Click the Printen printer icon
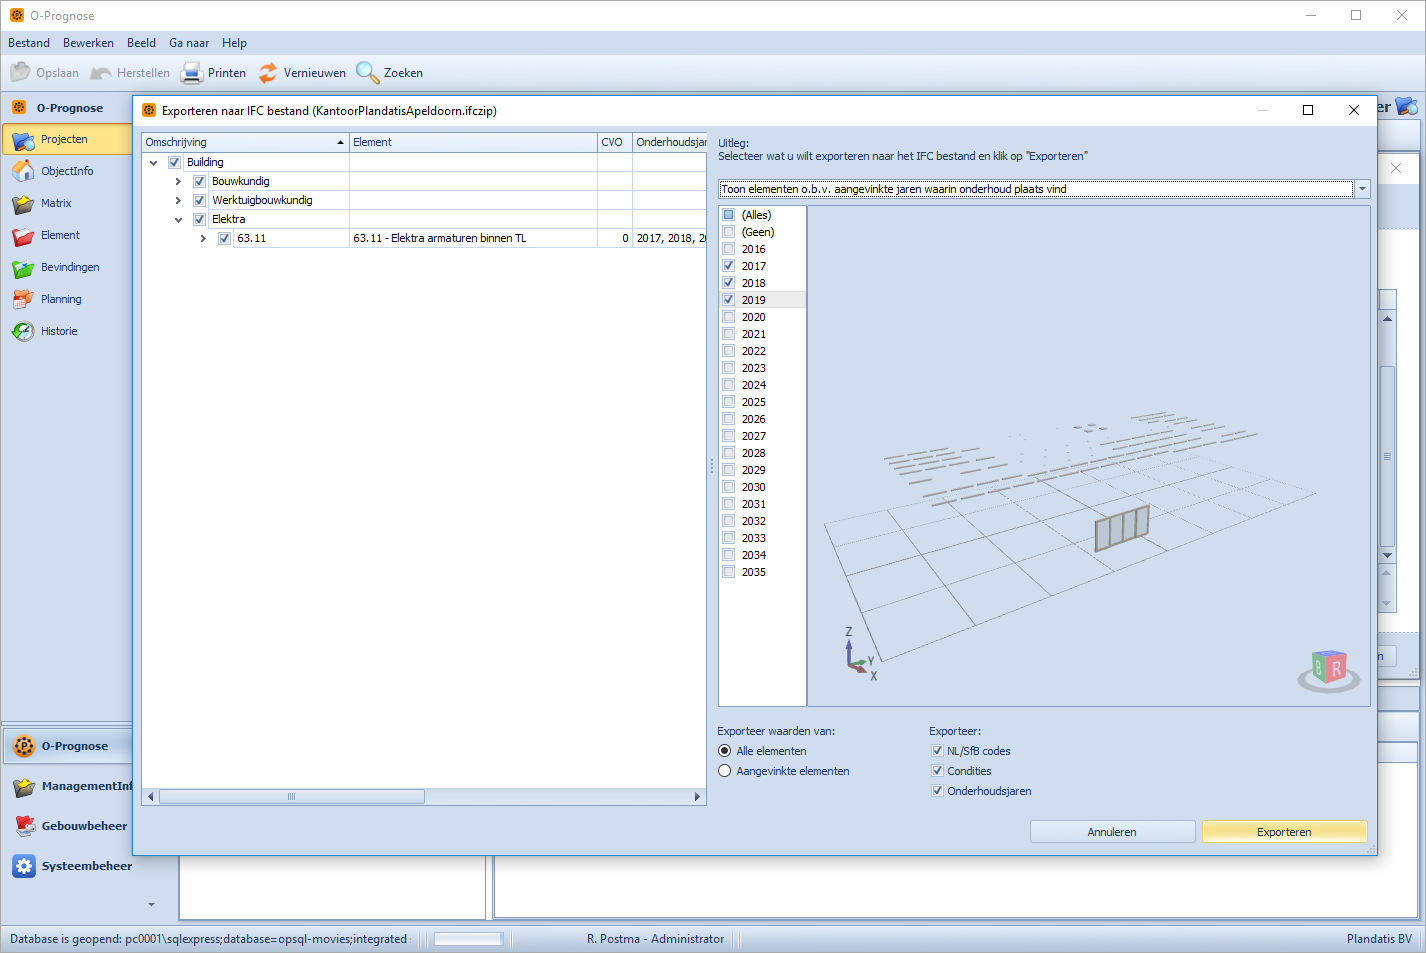 [192, 73]
